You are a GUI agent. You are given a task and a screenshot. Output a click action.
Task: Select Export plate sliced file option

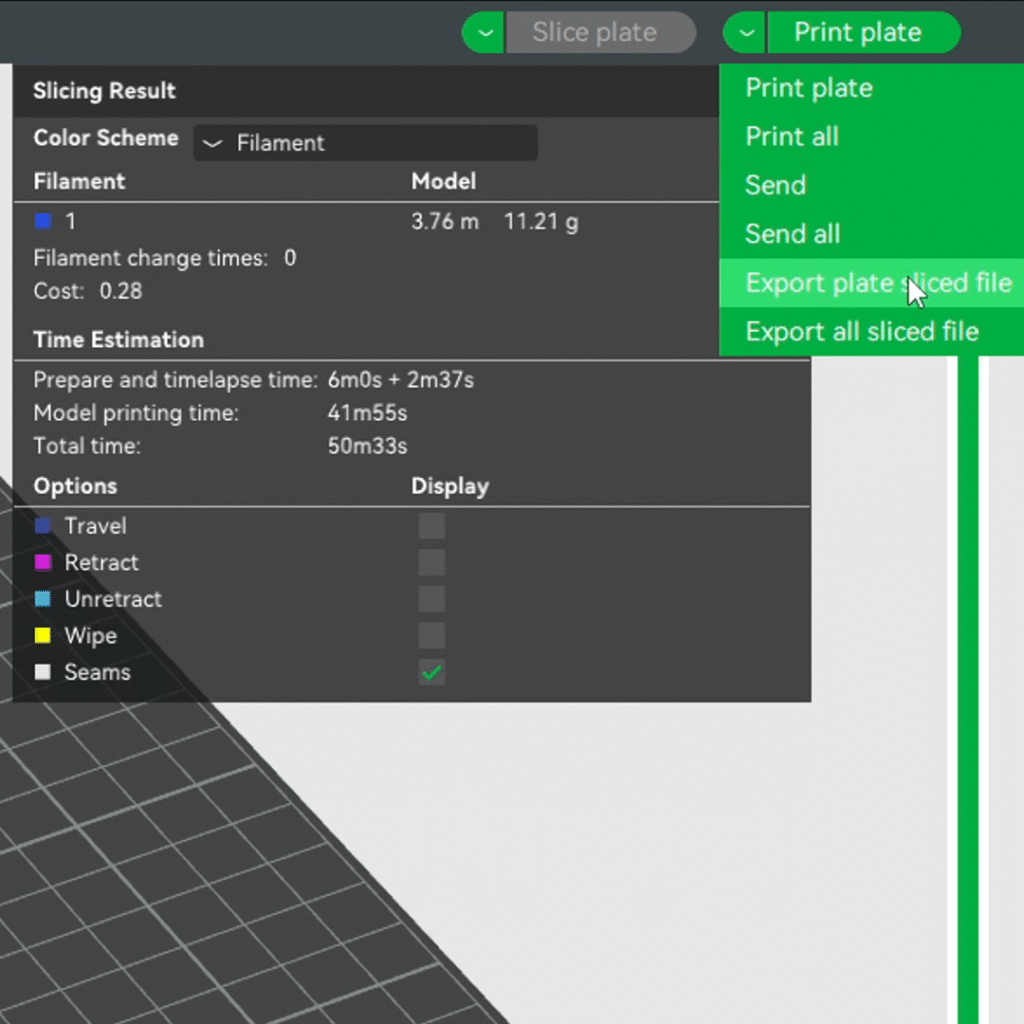877,283
